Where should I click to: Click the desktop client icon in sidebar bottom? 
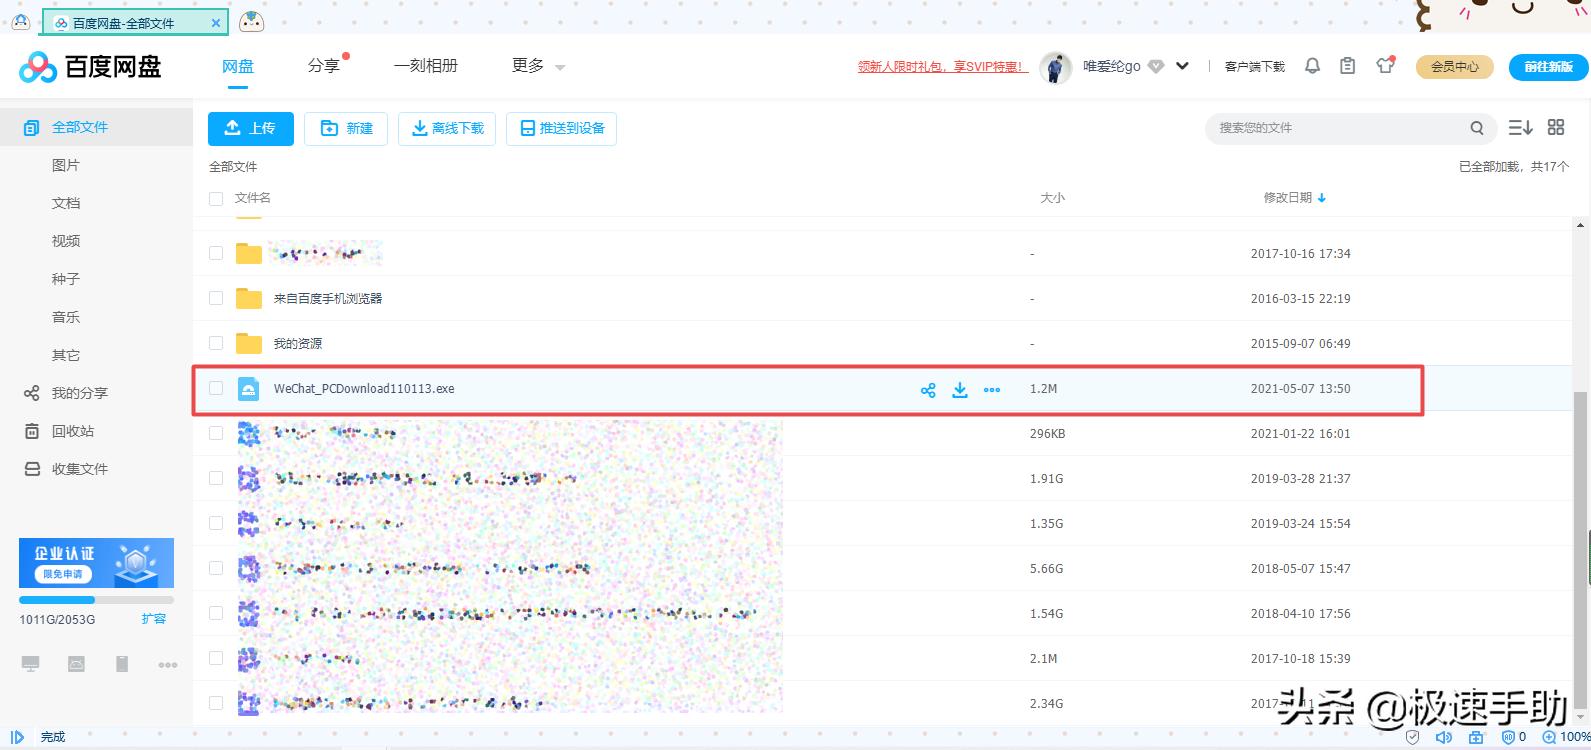pos(31,664)
